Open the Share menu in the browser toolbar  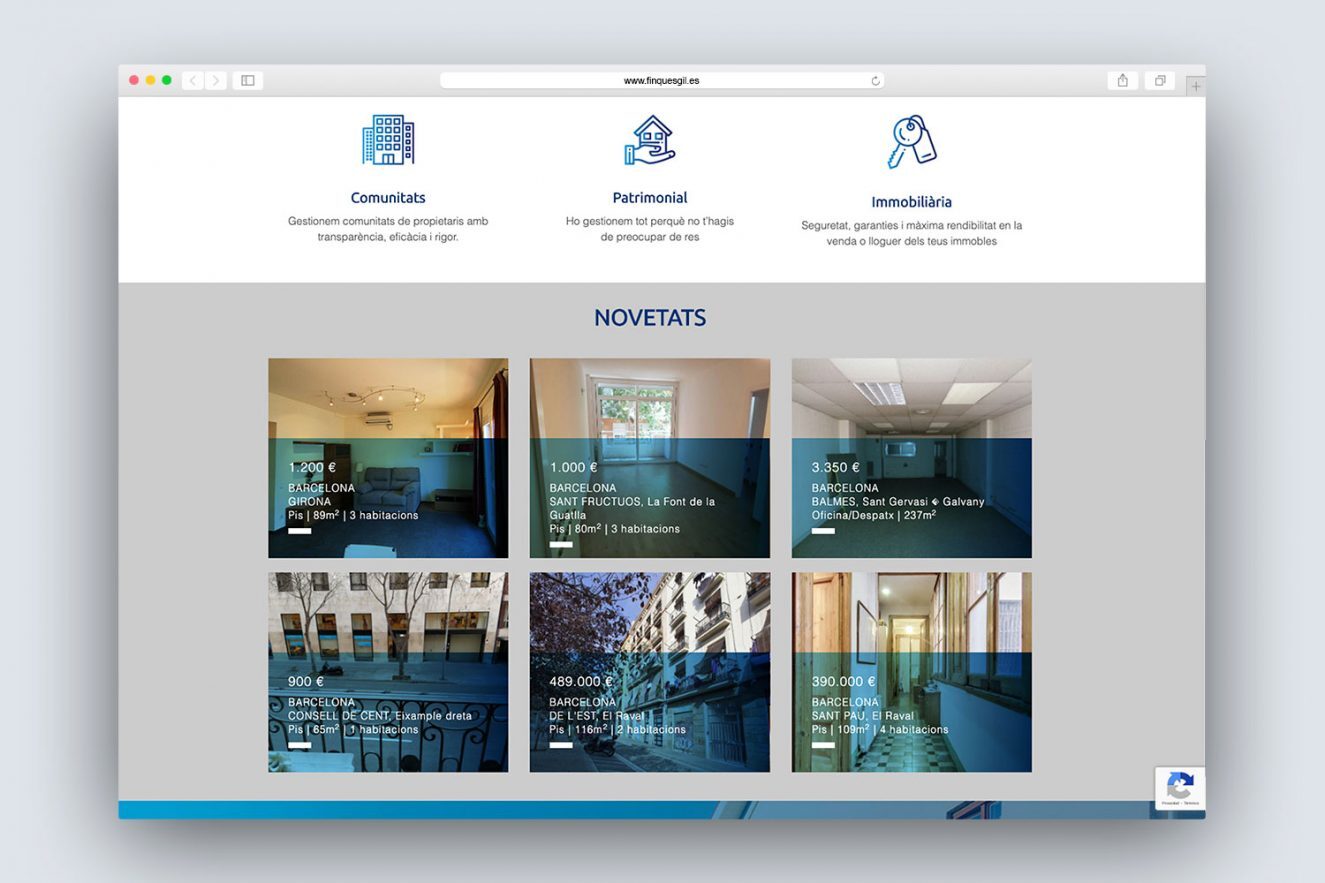click(x=1122, y=80)
